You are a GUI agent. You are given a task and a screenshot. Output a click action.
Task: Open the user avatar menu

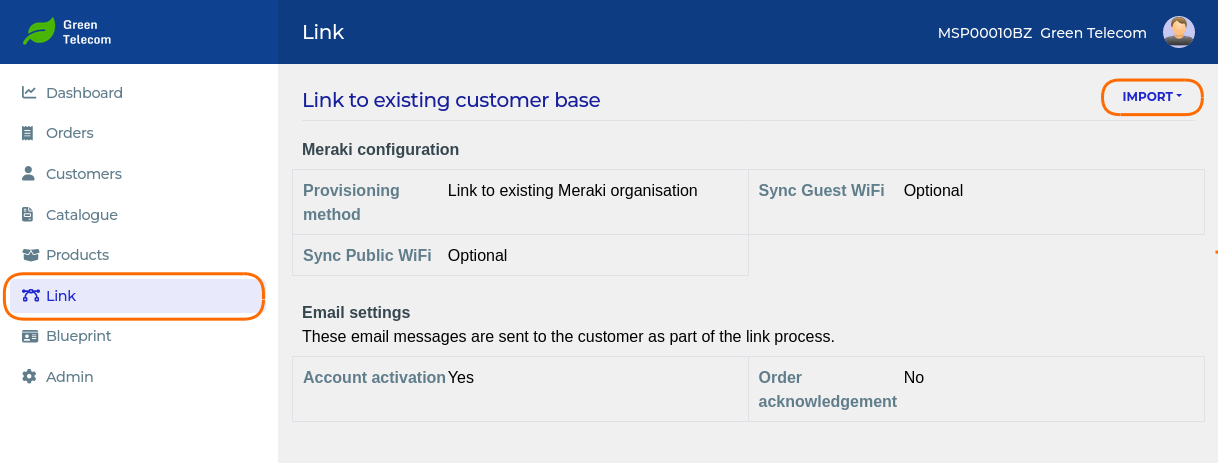pos(1179,32)
